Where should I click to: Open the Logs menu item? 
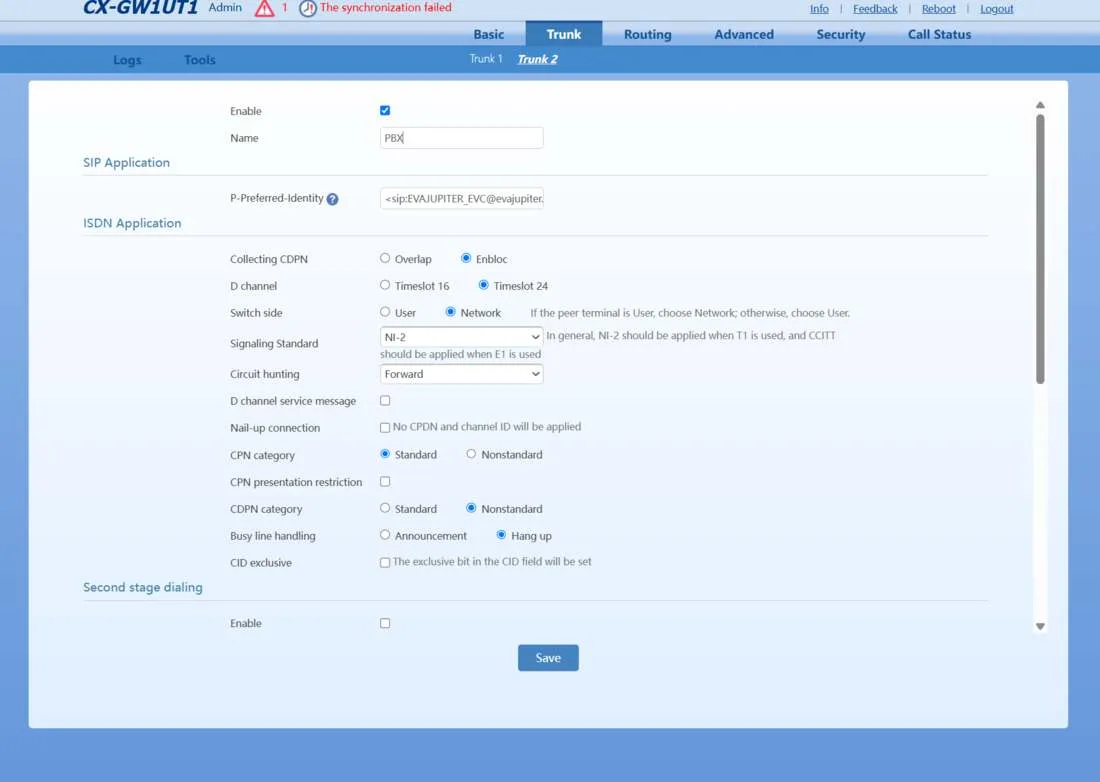point(127,60)
